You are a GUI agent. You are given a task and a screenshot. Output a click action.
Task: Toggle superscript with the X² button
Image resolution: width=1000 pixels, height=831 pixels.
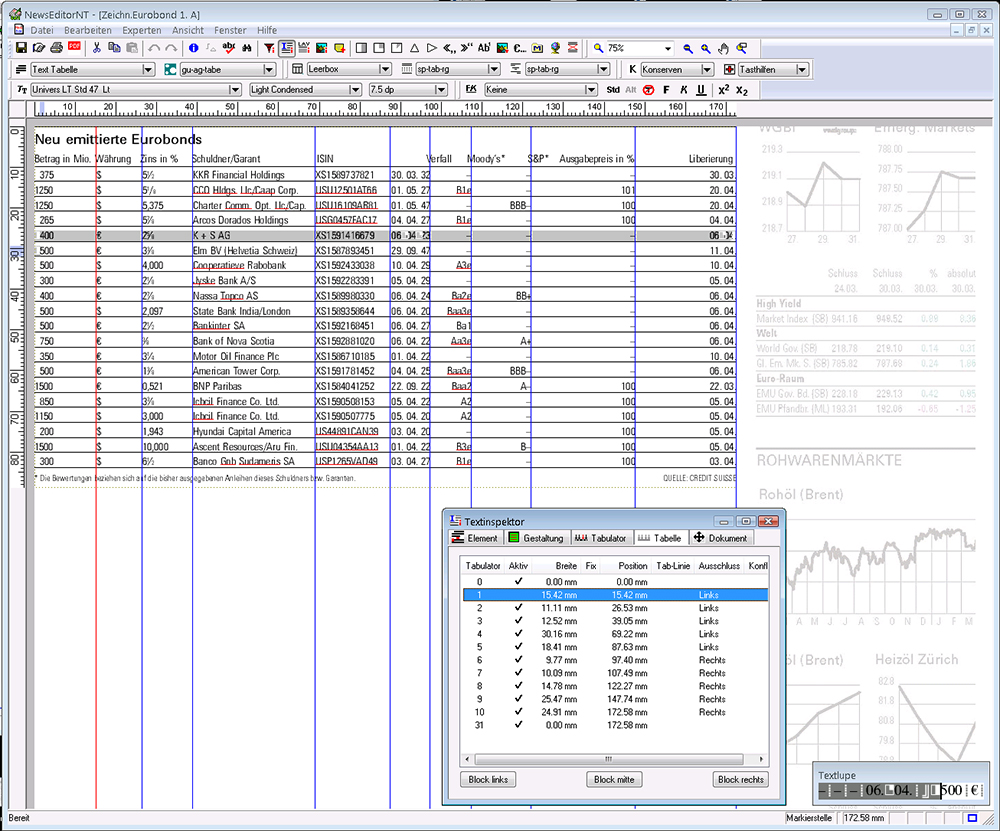pos(723,90)
